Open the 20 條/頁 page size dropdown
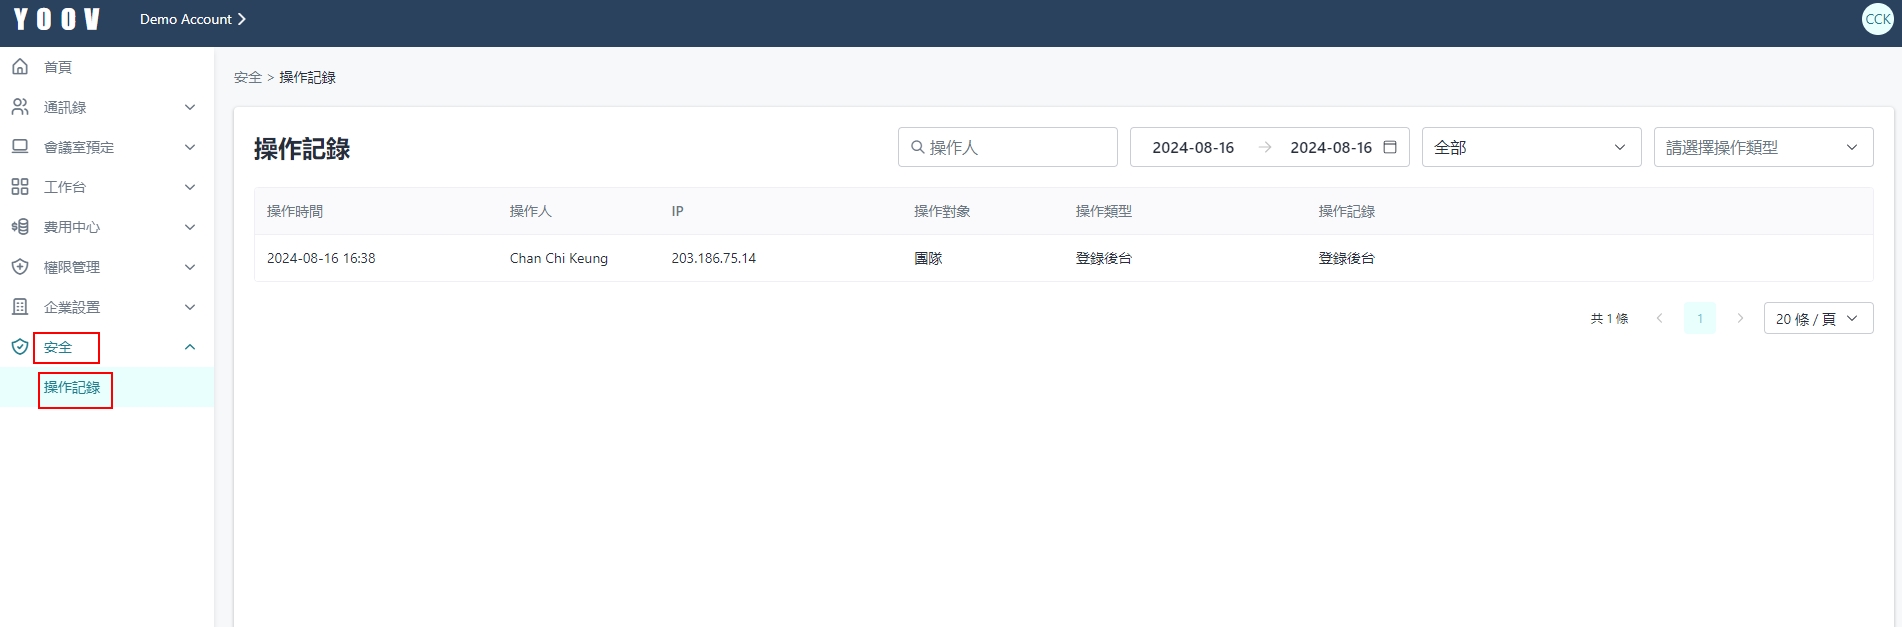The width and height of the screenshot is (1902, 627). pyautogui.click(x=1817, y=319)
